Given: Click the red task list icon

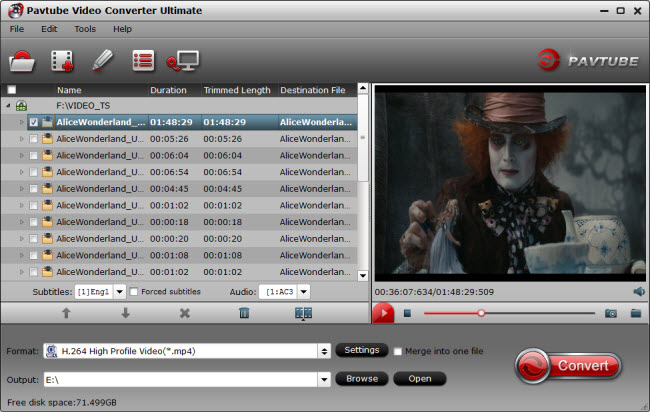Looking at the screenshot, I should coord(143,61).
